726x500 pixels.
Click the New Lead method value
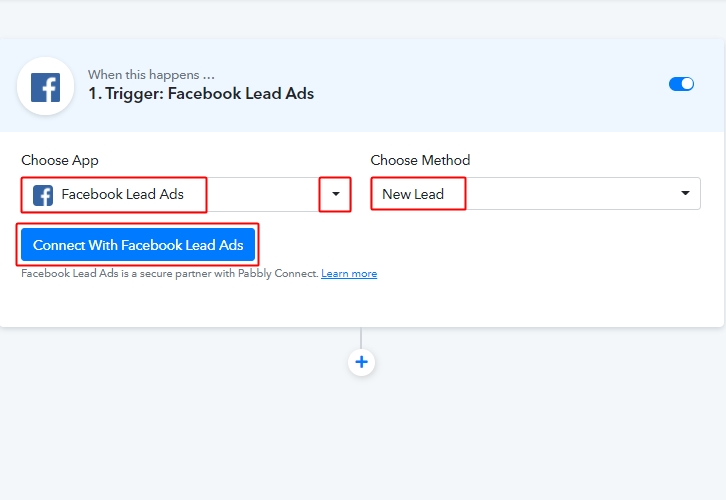pyautogui.click(x=413, y=194)
